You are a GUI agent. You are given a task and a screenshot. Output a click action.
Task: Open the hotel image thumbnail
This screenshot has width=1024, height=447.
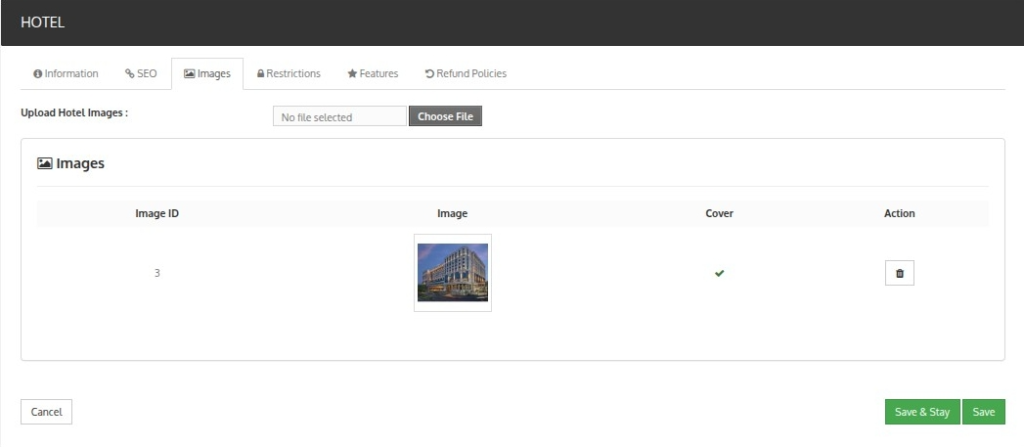pyautogui.click(x=453, y=273)
